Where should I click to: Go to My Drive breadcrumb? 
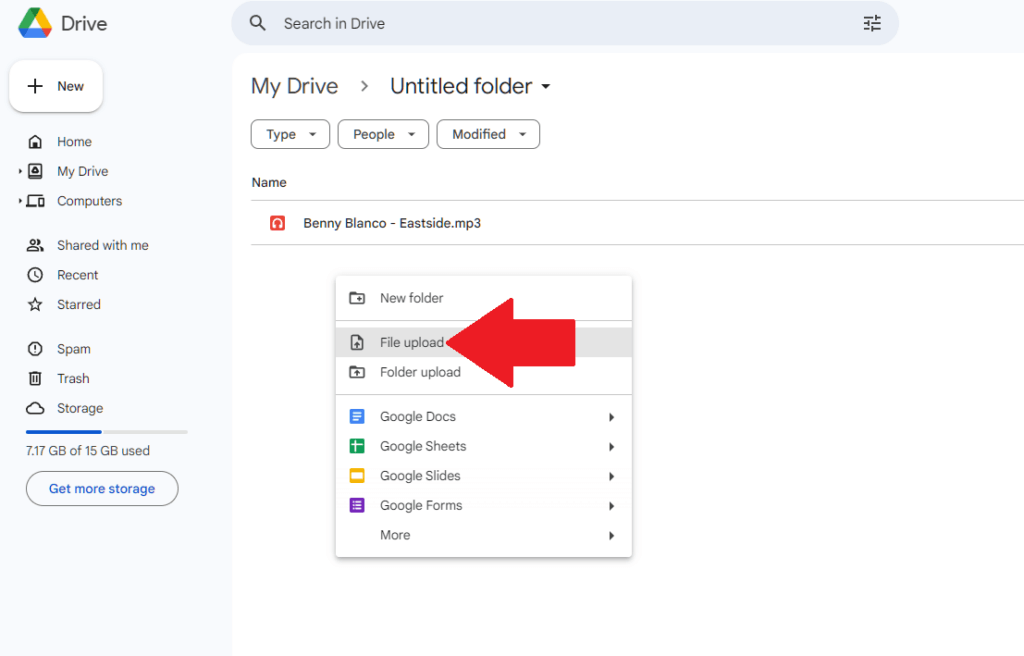coord(295,86)
